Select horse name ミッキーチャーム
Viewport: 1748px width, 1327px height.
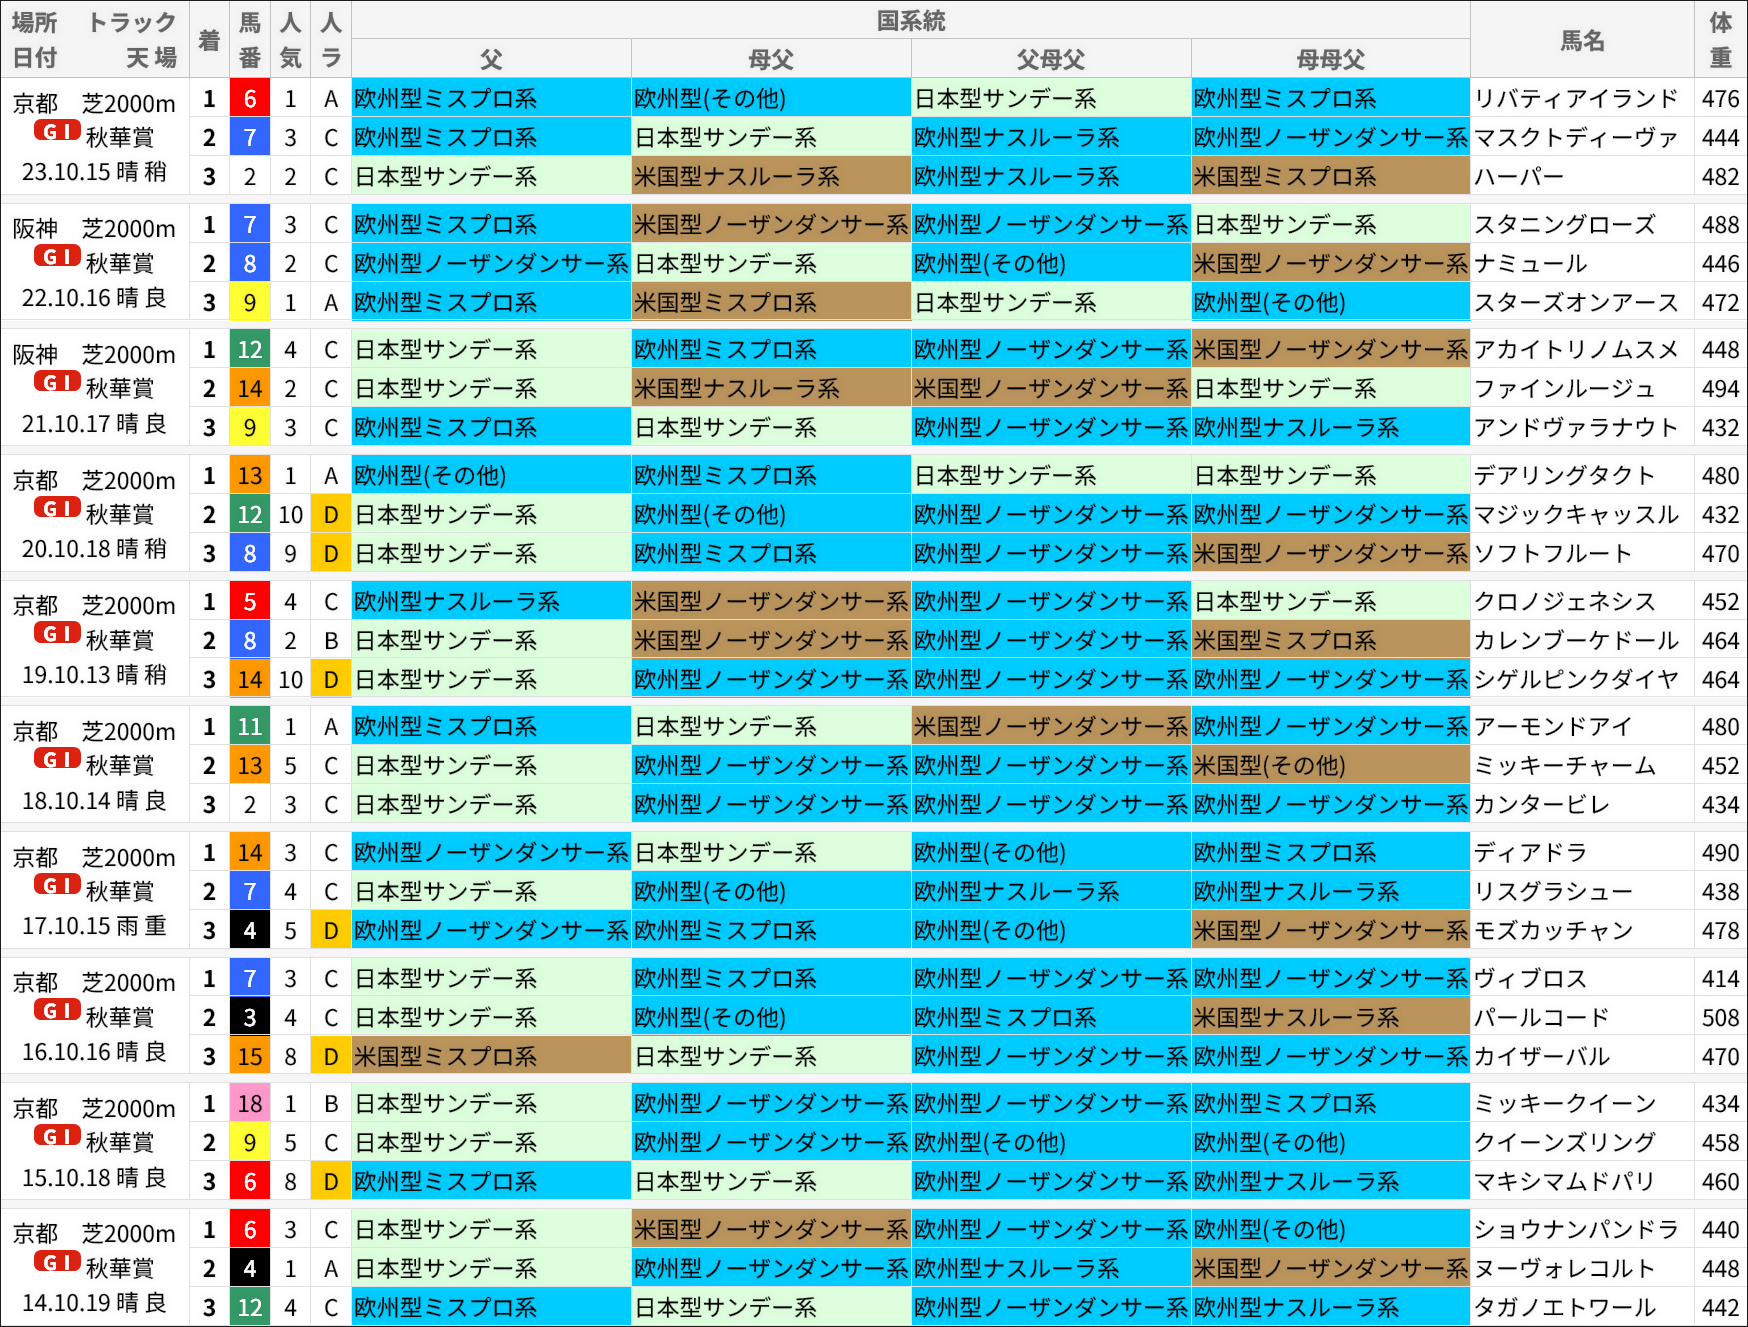click(1565, 766)
